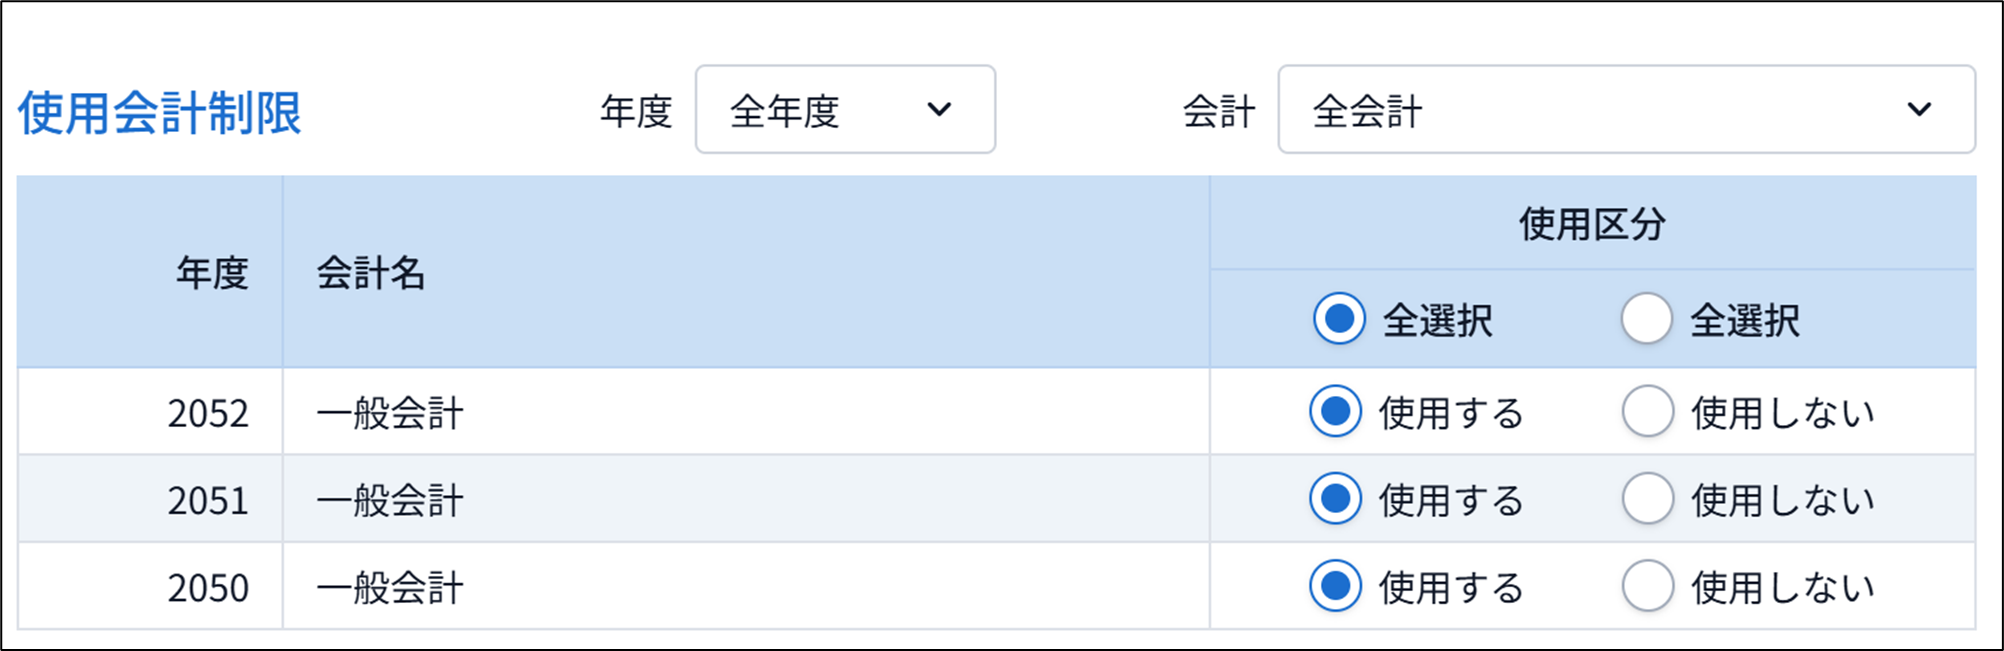Image resolution: width=2004 pixels, height=651 pixels.
Task: Click the 年度 column header
Action: tap(212, 272)
